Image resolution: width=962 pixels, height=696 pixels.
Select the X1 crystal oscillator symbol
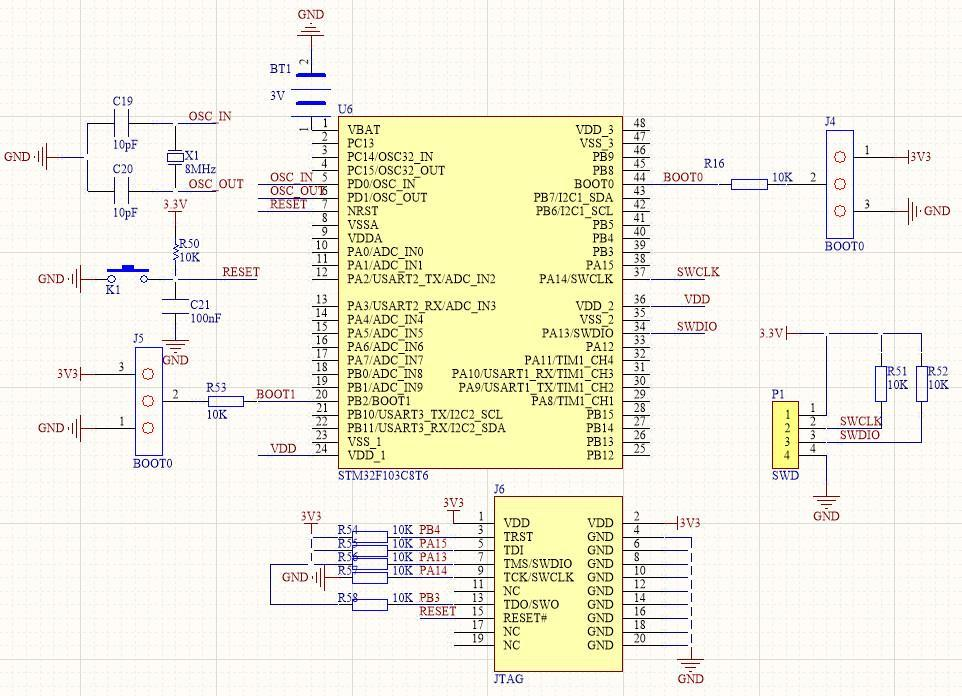click(x=175, y=158)
